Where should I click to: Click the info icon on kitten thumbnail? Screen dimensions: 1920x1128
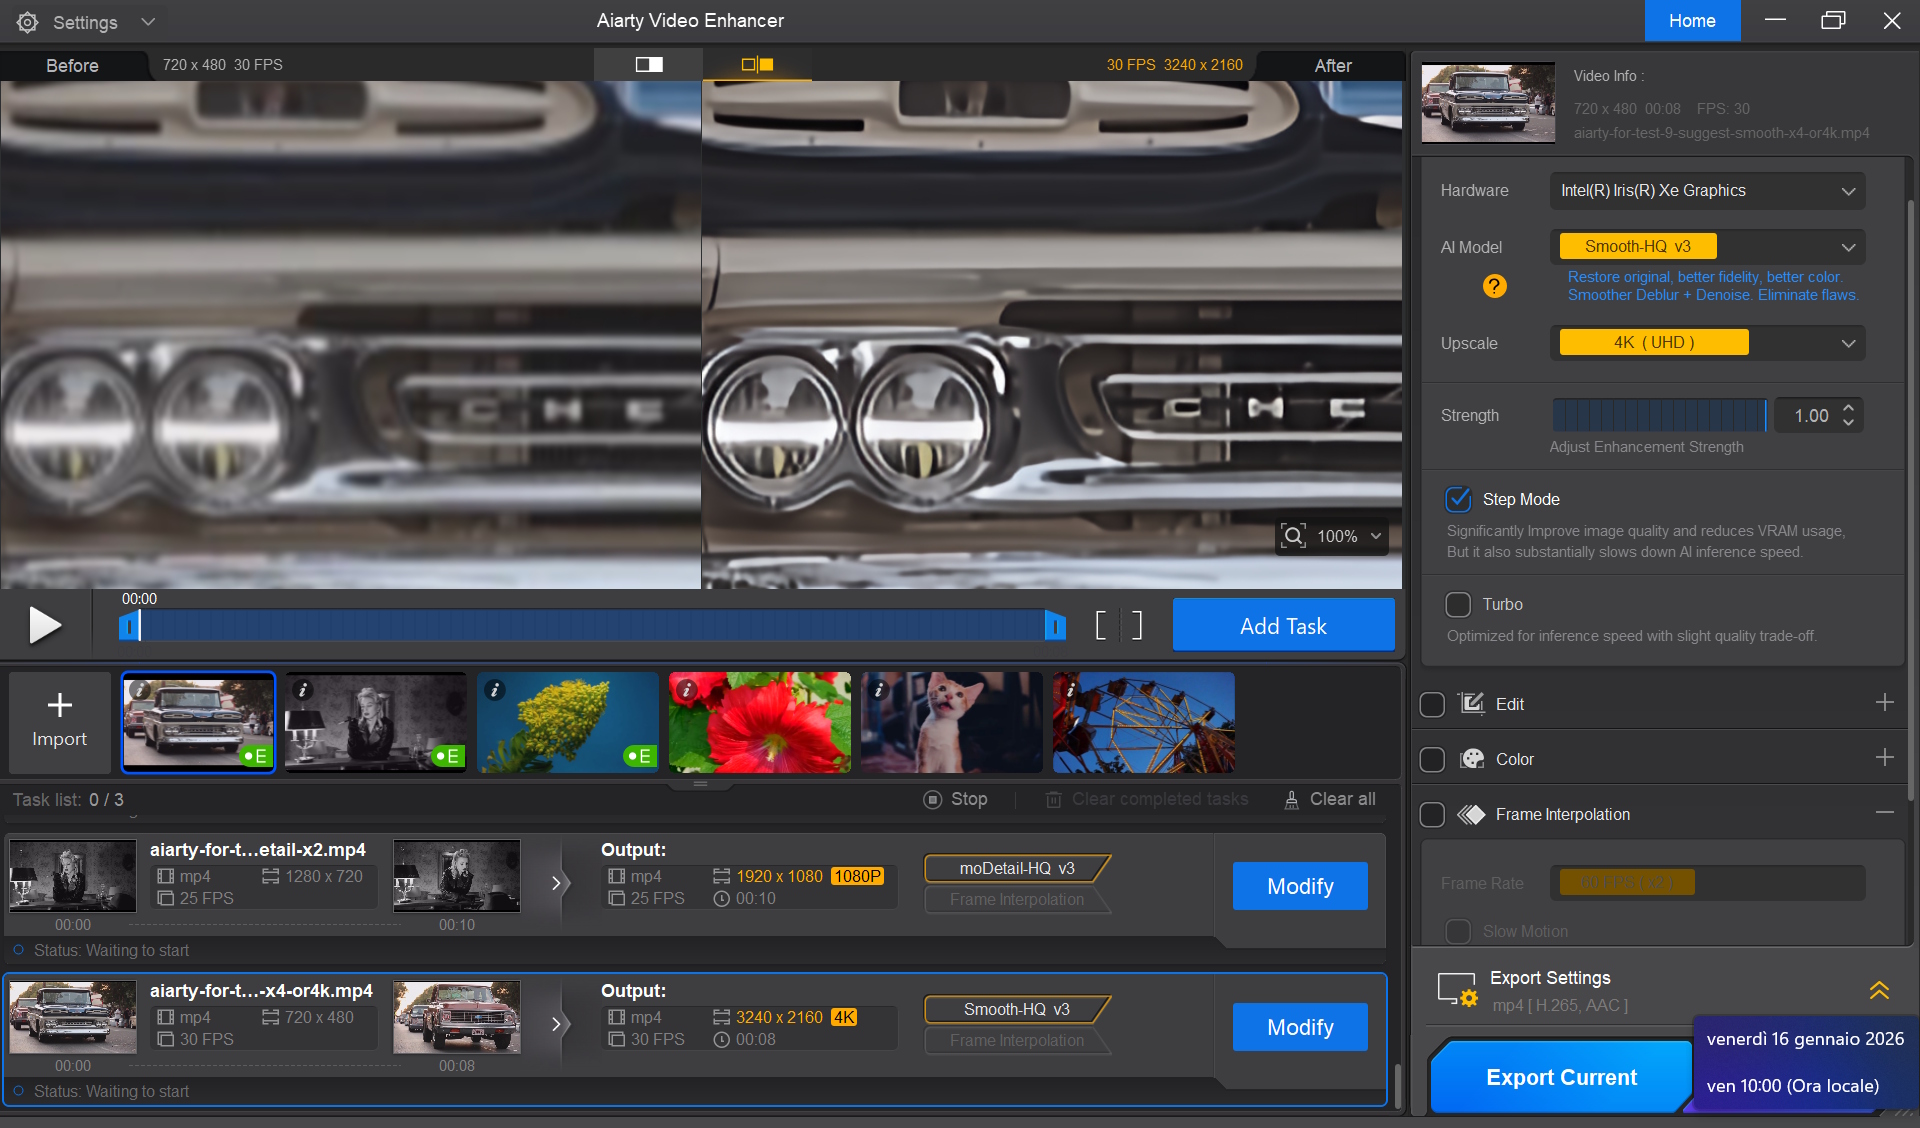[878, 690]
